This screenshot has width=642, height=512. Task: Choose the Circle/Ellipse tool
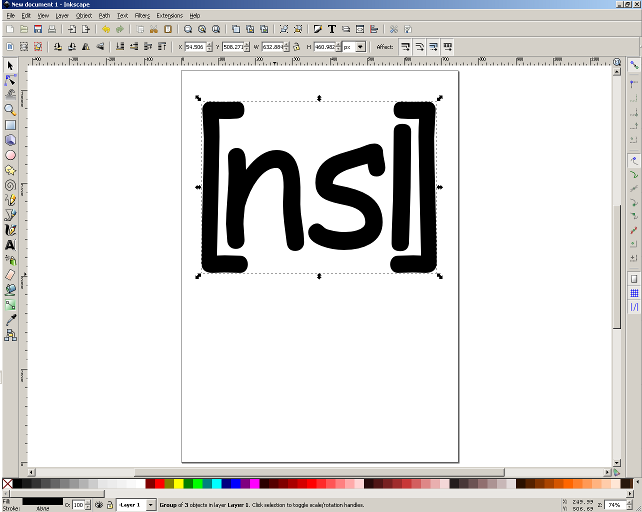point(10,155)
